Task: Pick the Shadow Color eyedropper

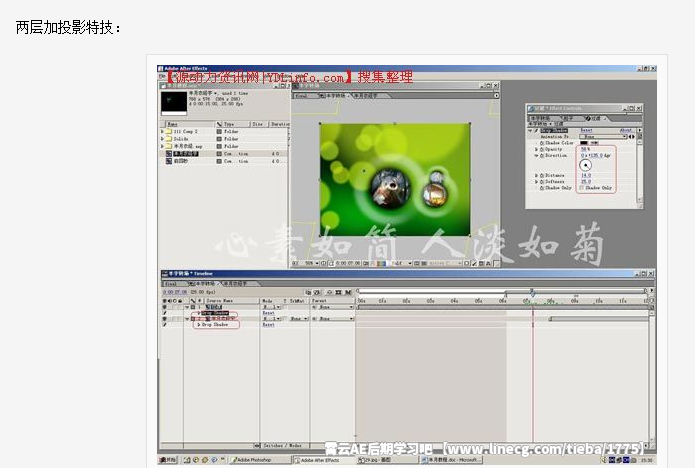Action: point(594,143)
